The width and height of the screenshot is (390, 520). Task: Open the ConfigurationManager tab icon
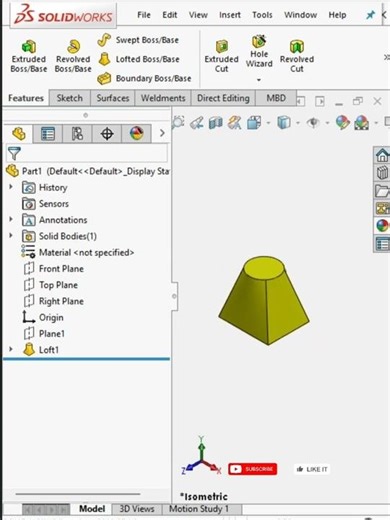(x=77, y=134)
